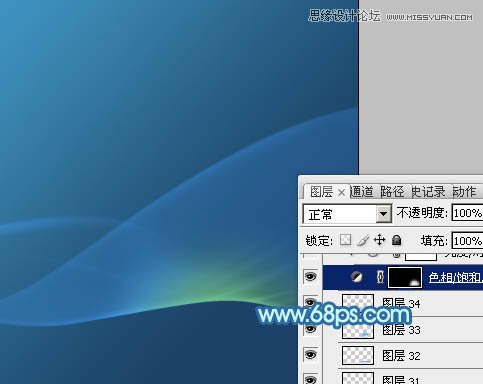Enable lock transparent pixels icon

tap(345, 240)
